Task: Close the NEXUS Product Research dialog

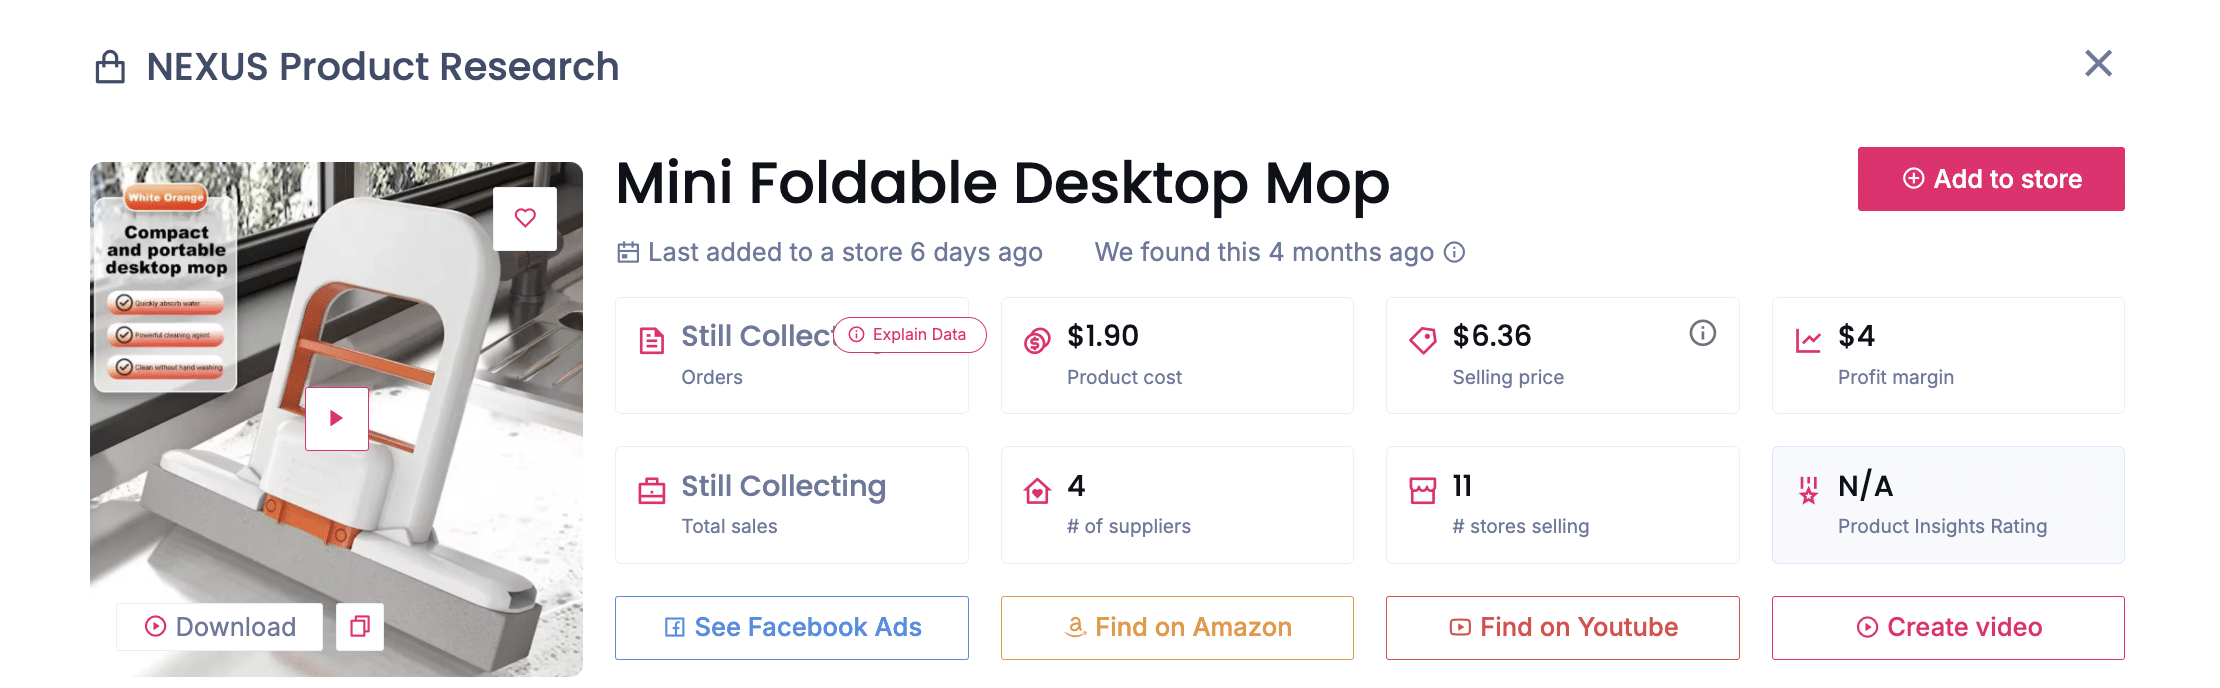Action: tap(2098, 64)
